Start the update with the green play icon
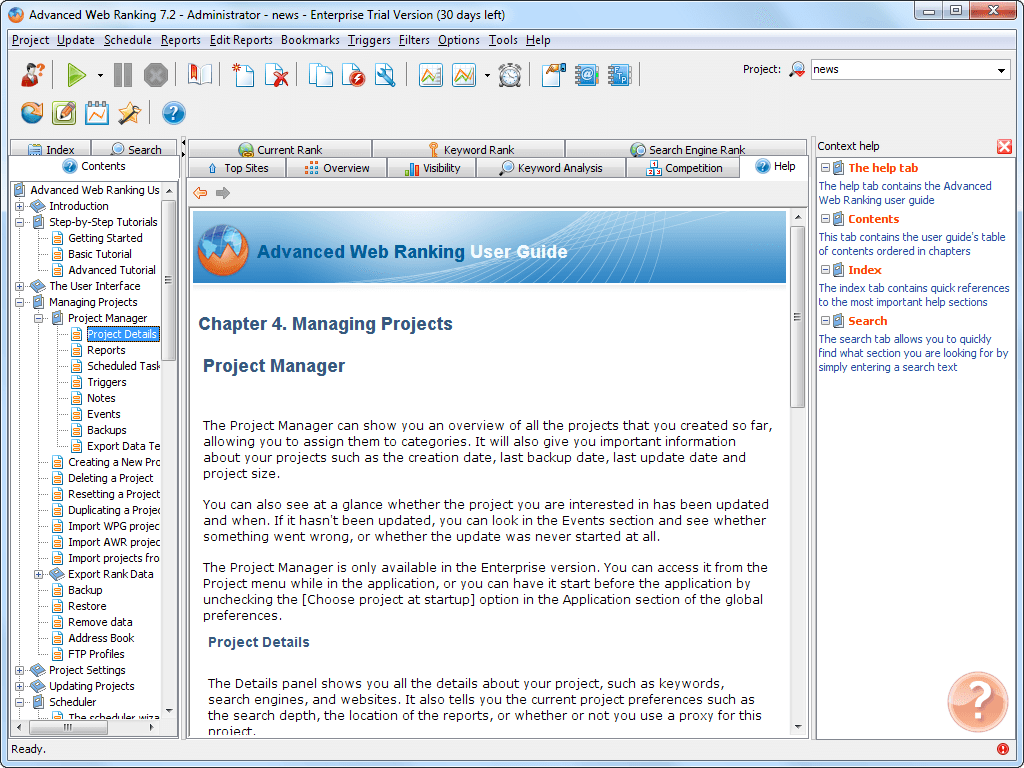This screenshot has height=768, width=1024. click(x=76, y=75)
